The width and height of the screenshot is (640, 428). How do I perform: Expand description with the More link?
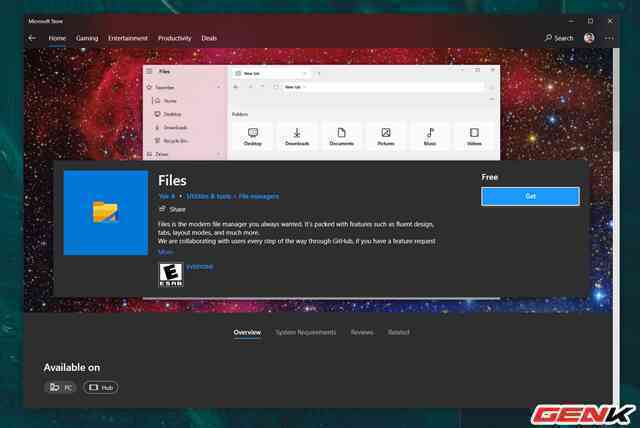pyautogui.click(x=165, y=252)
